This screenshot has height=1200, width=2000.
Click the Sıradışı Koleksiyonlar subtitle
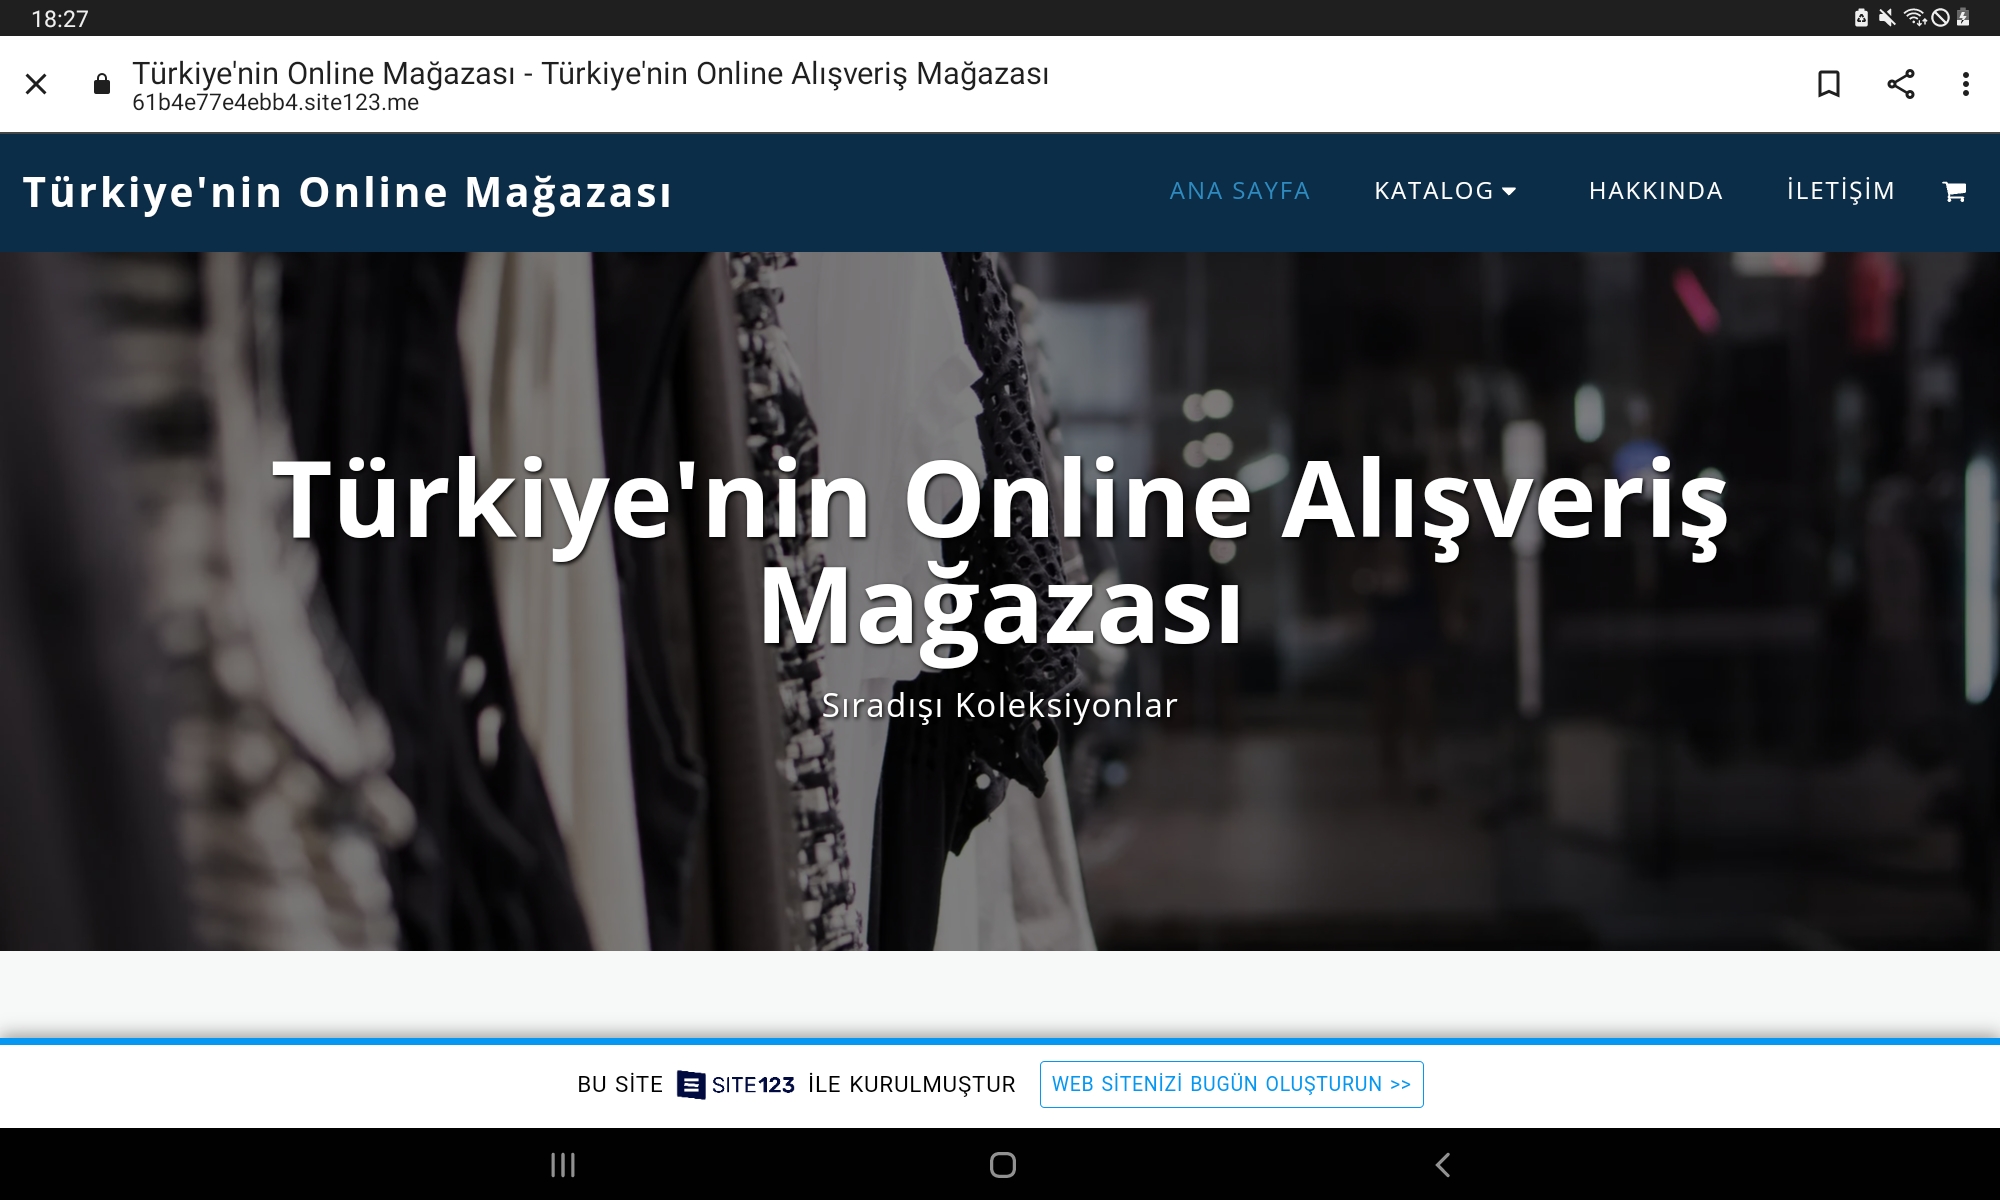pyautogui.click(x=1000, y=706)
